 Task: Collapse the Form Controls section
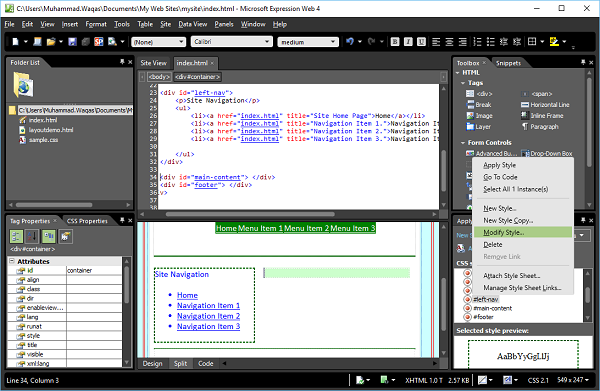tap(463, 143)
